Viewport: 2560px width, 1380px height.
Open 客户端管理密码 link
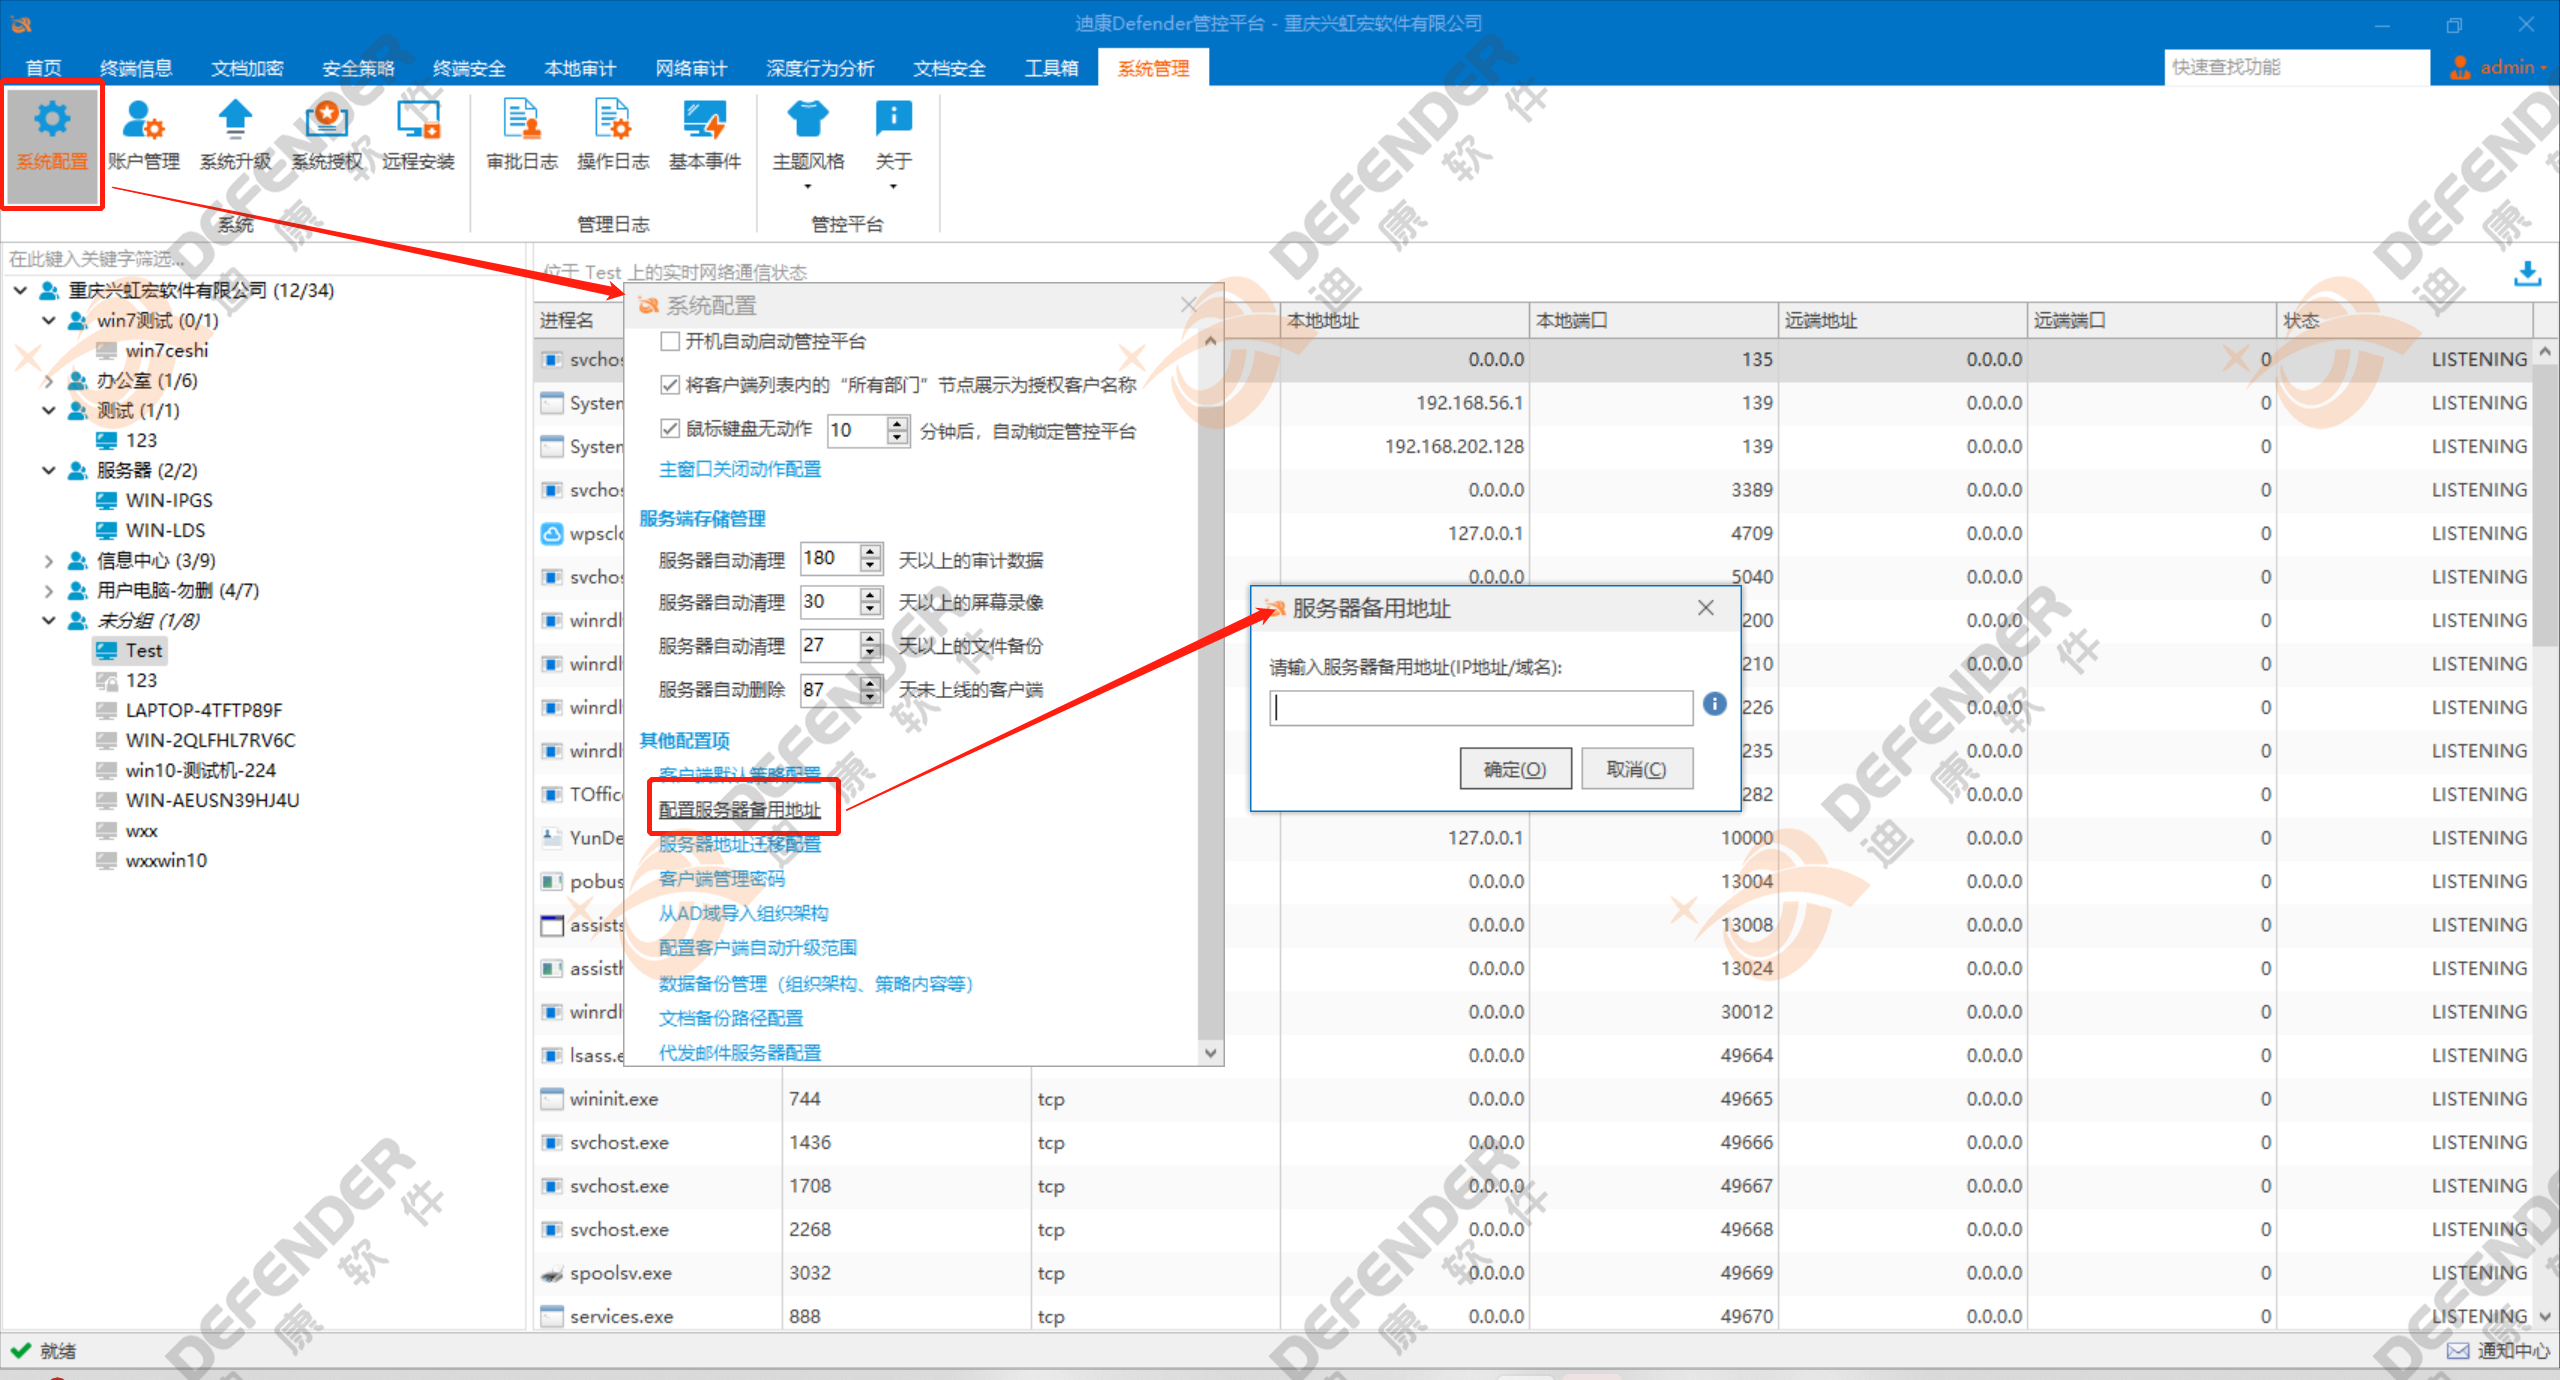click(722, 878)
